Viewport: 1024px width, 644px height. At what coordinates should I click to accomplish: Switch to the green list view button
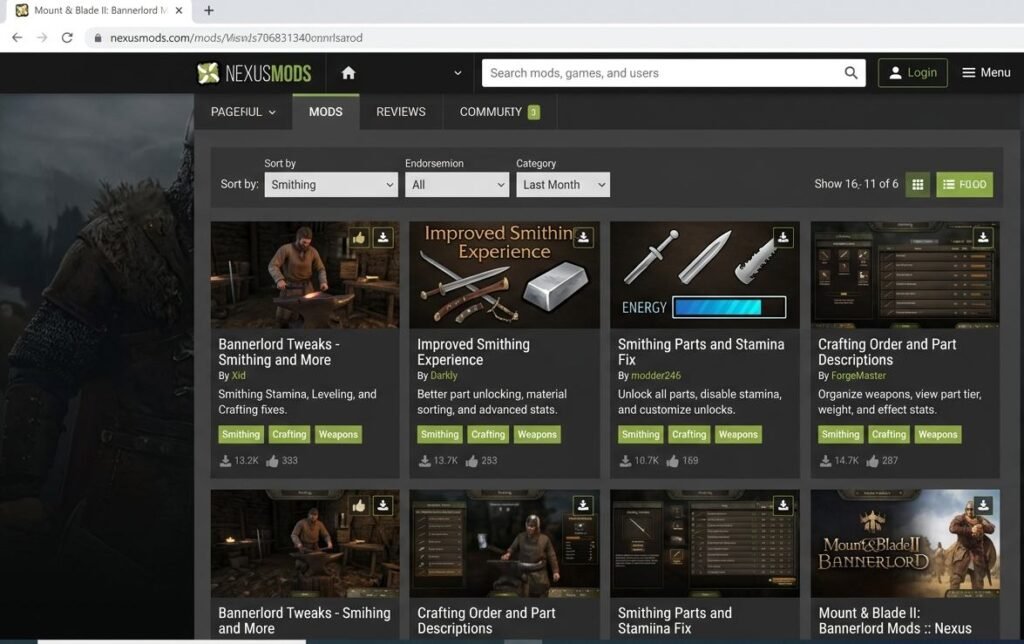click(x=965, y=184)
